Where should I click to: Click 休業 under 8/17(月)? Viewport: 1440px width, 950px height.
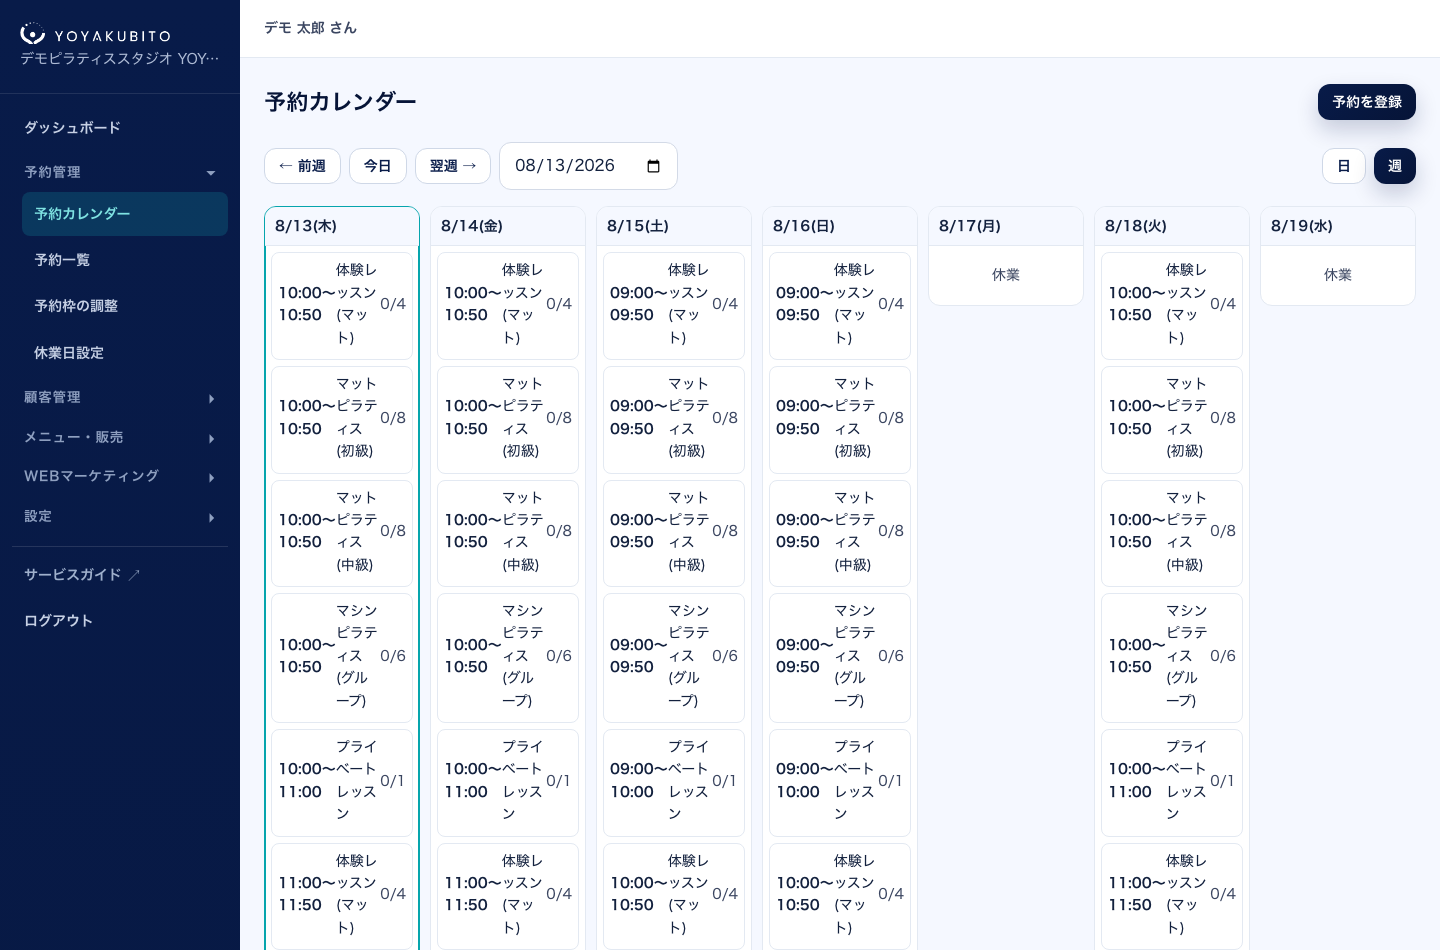1006,275
